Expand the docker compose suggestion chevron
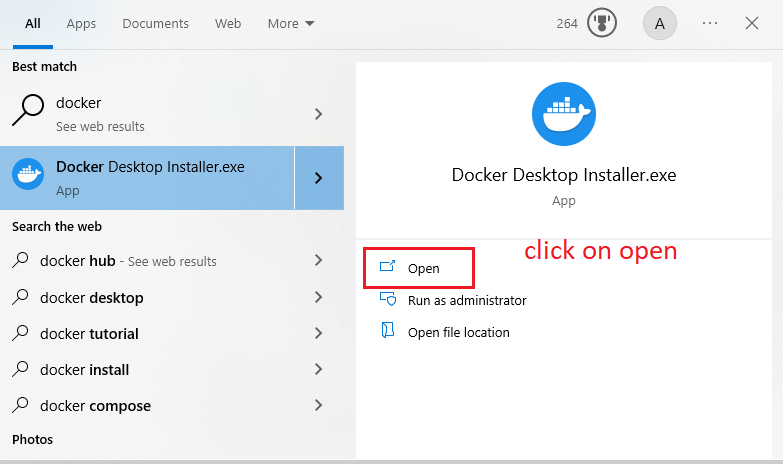The width and height of the screenshot is (783, 464). 319,406
